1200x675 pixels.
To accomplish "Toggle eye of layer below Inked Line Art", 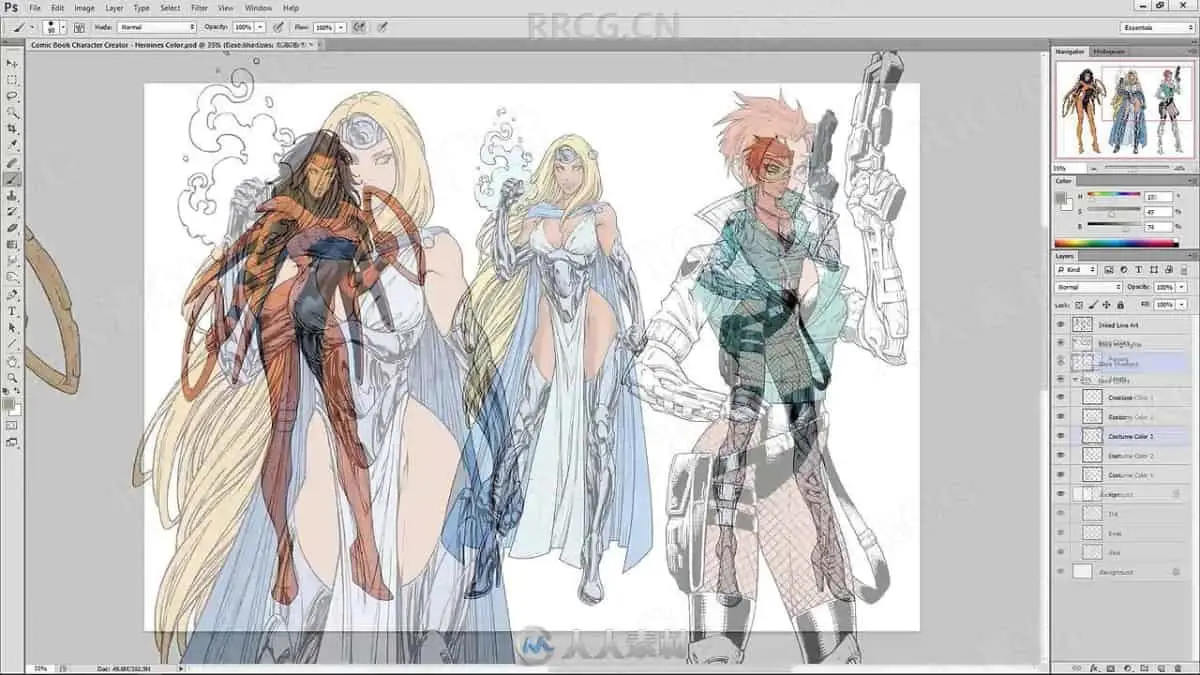I will point(1061,343).
